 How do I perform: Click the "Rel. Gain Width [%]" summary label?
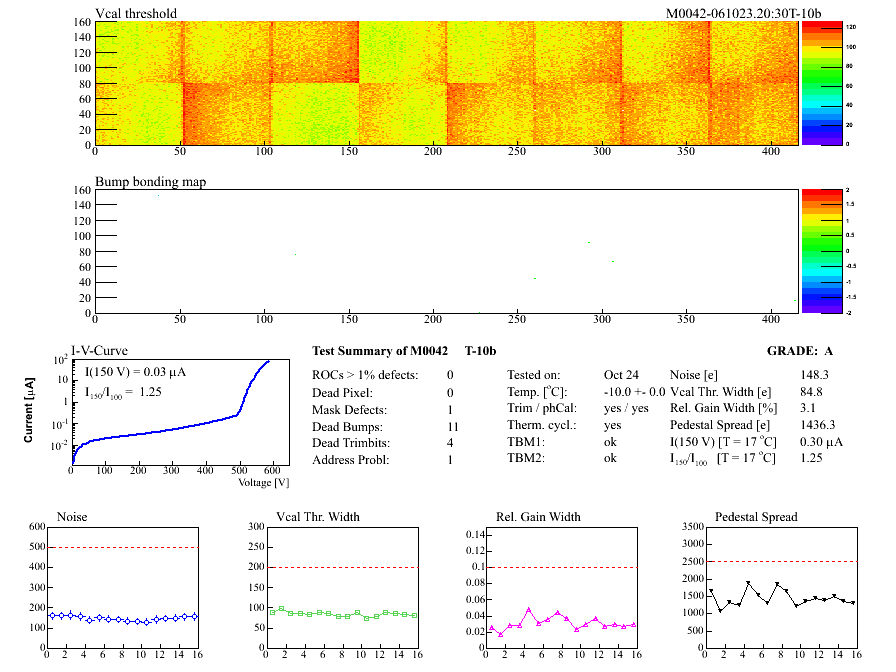[x=723, y=408]
